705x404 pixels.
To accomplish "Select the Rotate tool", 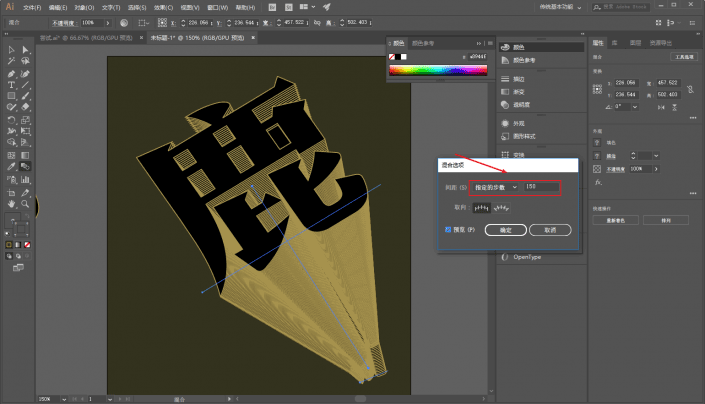I will pyautogui.click(x=11, y=120).
